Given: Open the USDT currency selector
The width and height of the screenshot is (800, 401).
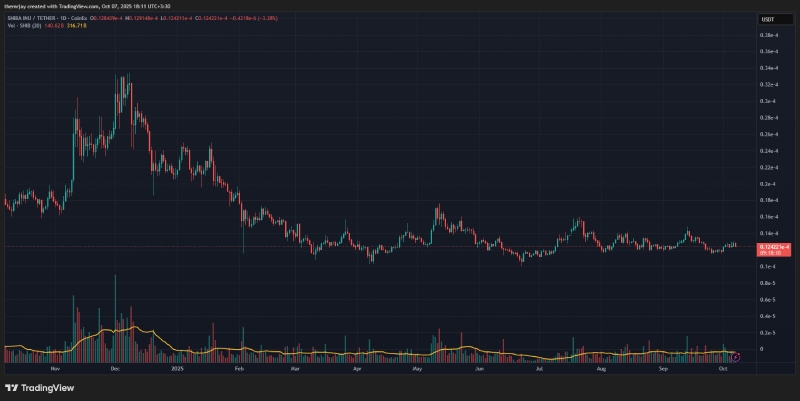Looking at the screenshot, I should pyautogui.click(x=768, y=18).
